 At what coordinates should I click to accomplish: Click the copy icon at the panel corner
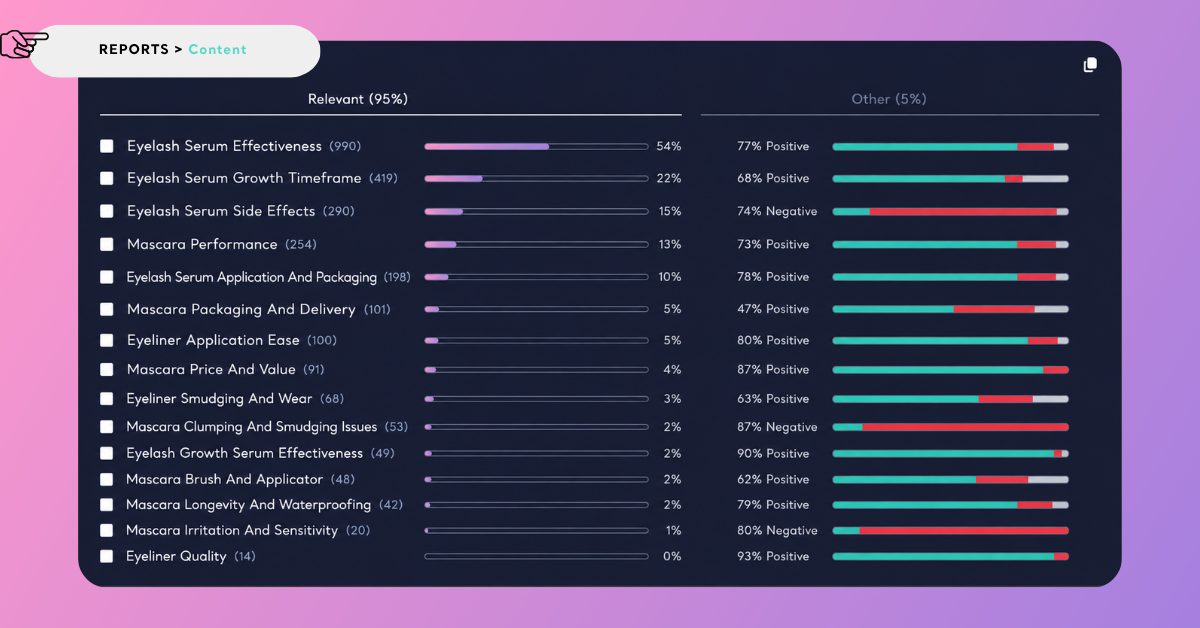[1090, 65]
